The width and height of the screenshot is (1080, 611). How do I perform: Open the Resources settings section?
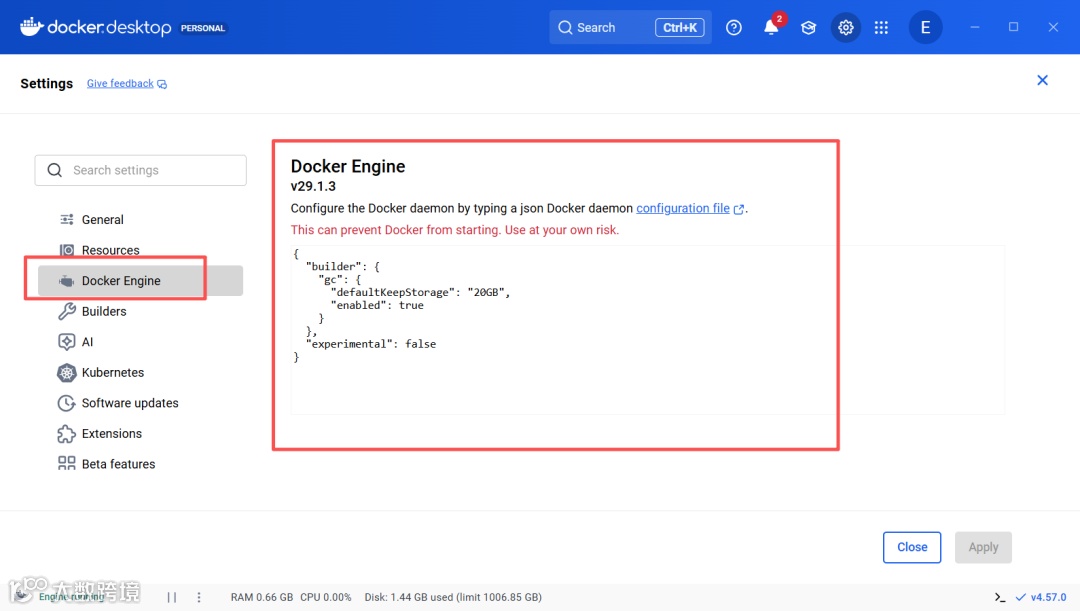(x=141, y=250)
